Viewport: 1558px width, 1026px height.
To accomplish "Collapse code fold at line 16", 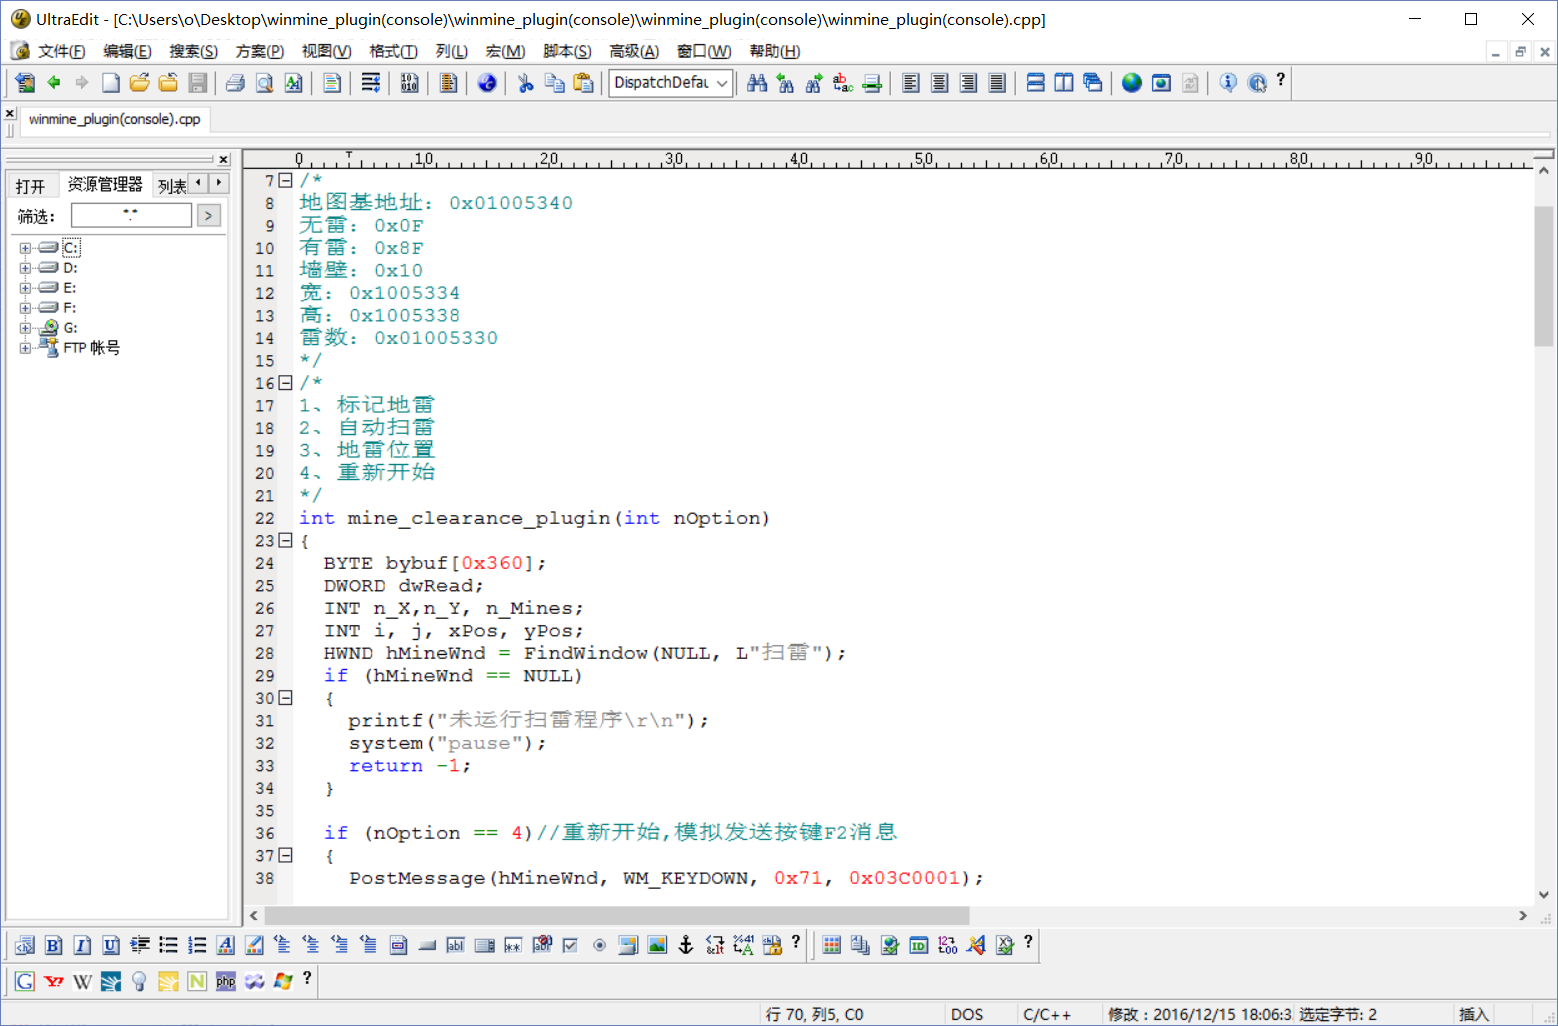I will pos(285,383).
